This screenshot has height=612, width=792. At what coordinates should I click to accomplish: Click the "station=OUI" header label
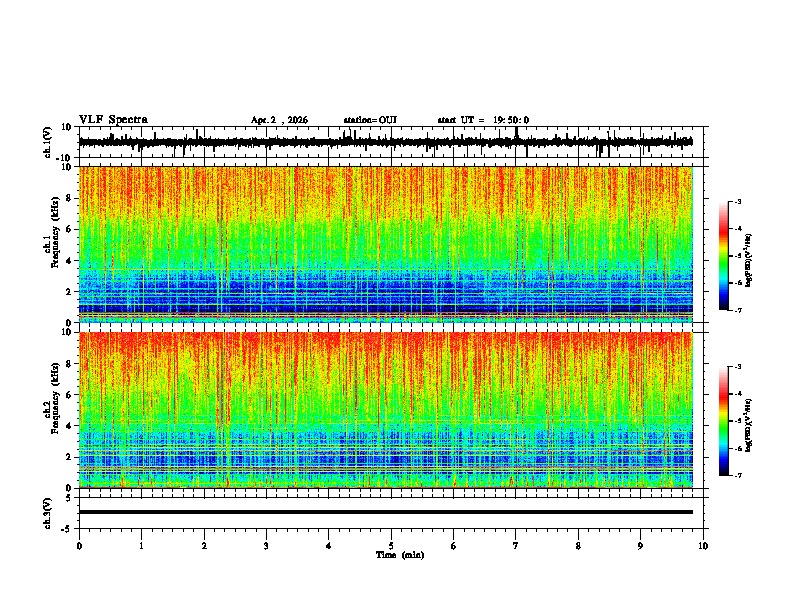(370, 120)
